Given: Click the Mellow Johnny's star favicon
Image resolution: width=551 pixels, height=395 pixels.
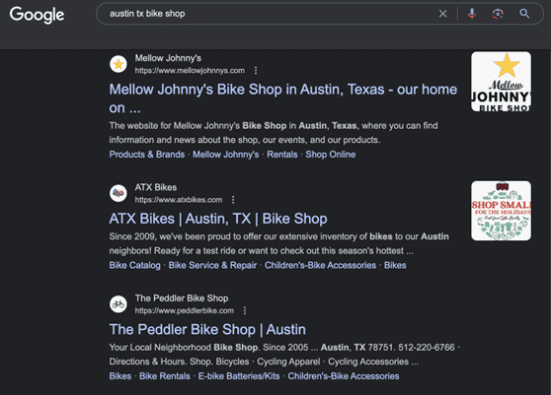Looking at the screenshot, I should click(x=118, y=64).
